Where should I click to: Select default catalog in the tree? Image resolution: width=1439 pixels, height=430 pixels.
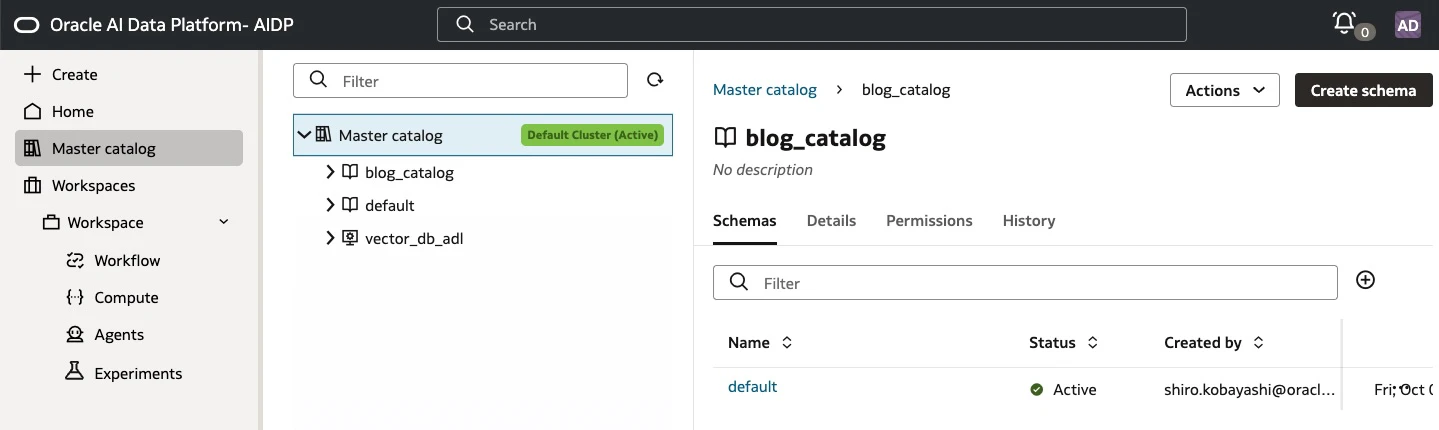(x=390, y=205)
